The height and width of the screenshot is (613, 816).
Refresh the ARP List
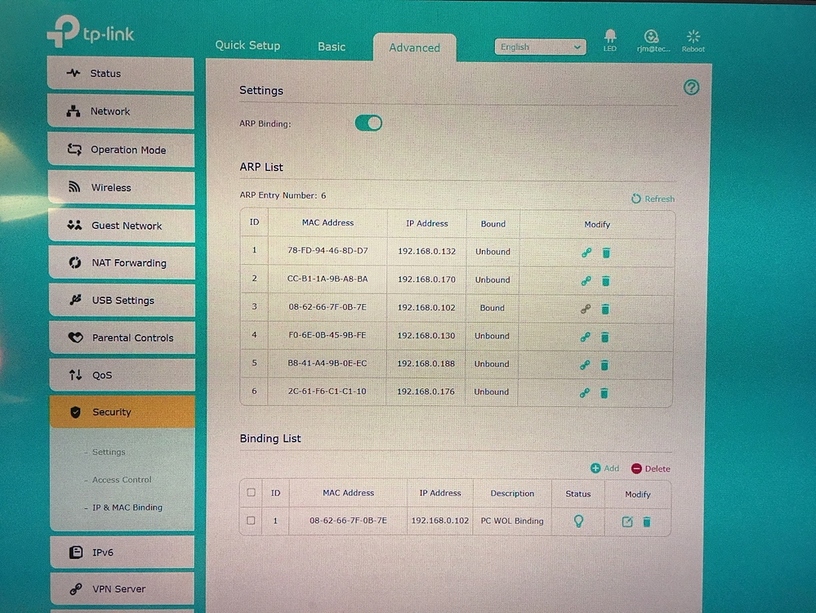point(653,199)
